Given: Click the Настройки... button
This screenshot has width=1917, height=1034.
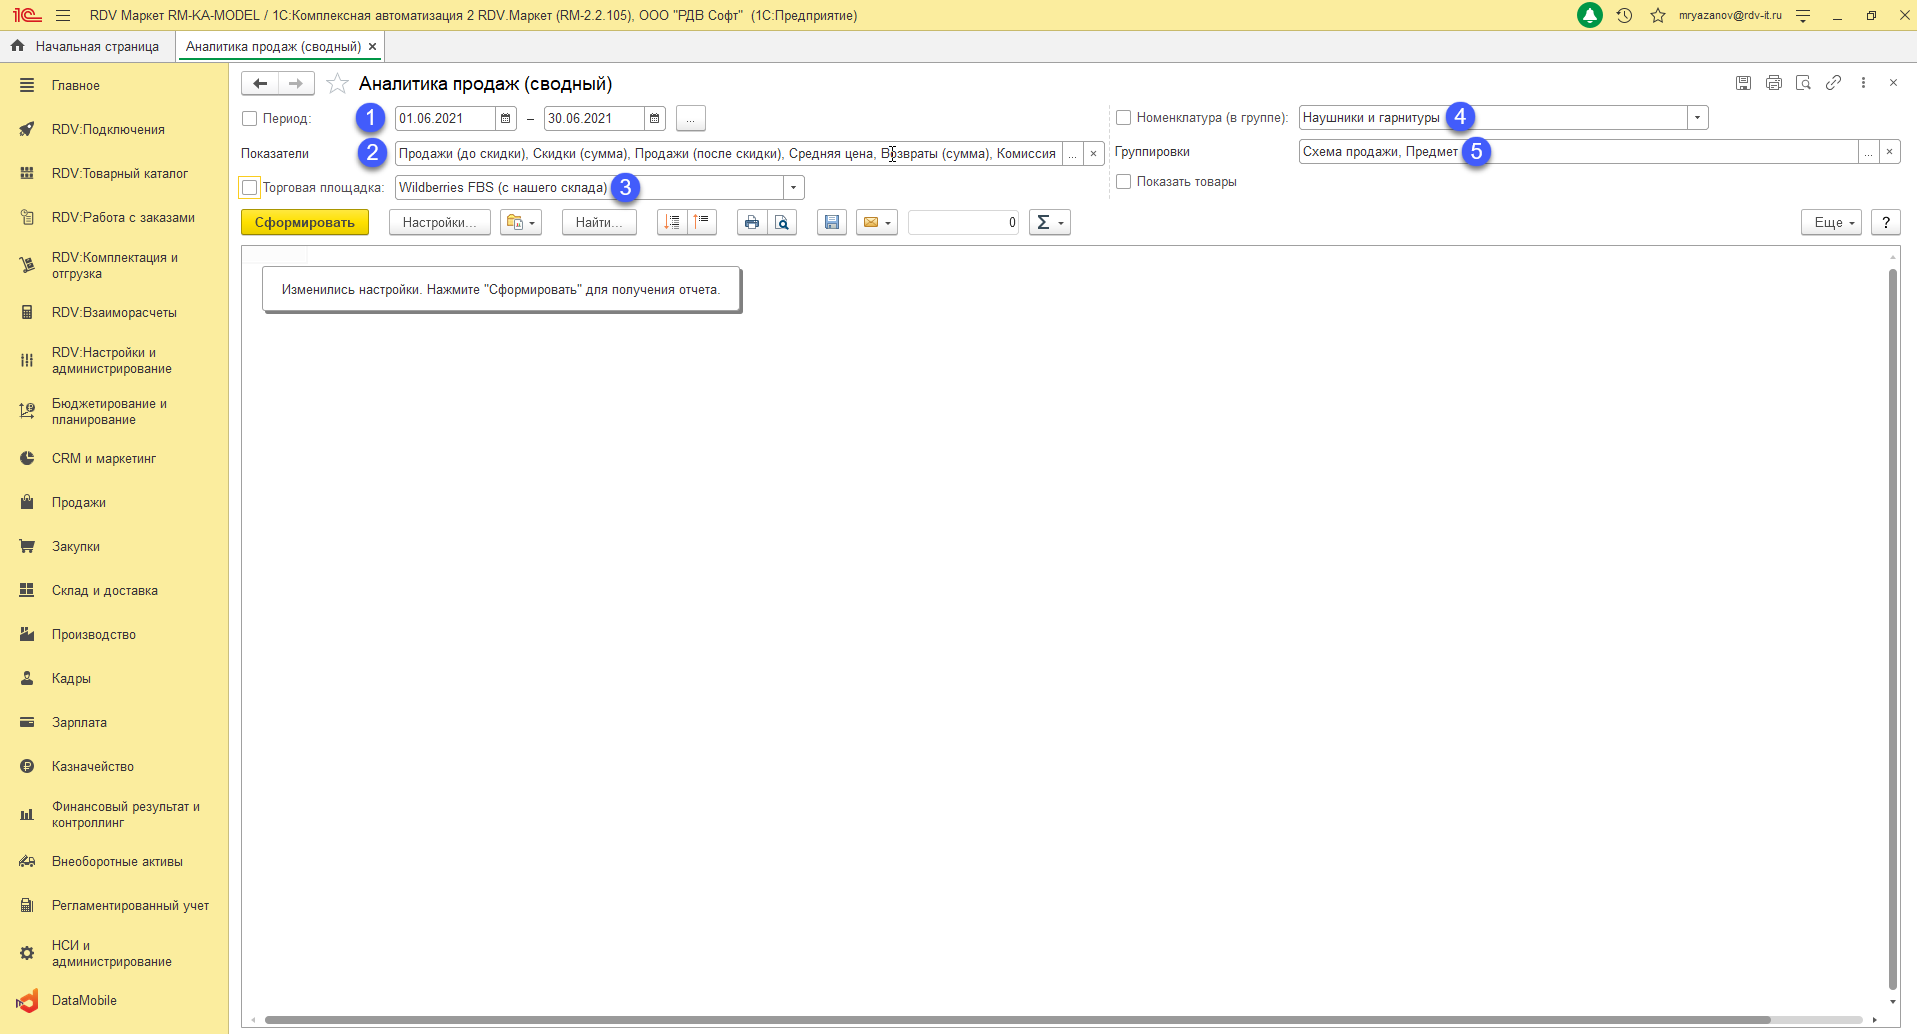Looking at the screenshot, I should [439, 222].
